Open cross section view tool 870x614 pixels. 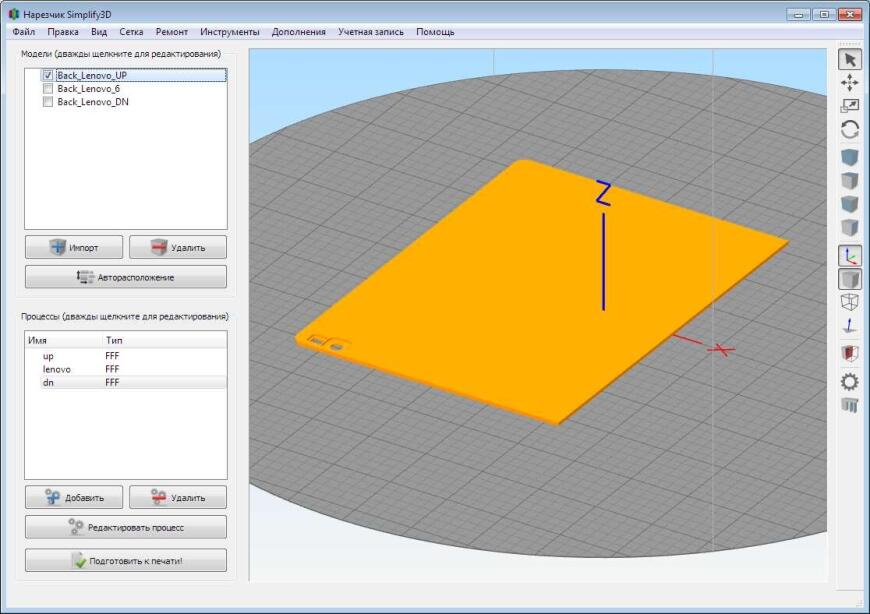849,353
